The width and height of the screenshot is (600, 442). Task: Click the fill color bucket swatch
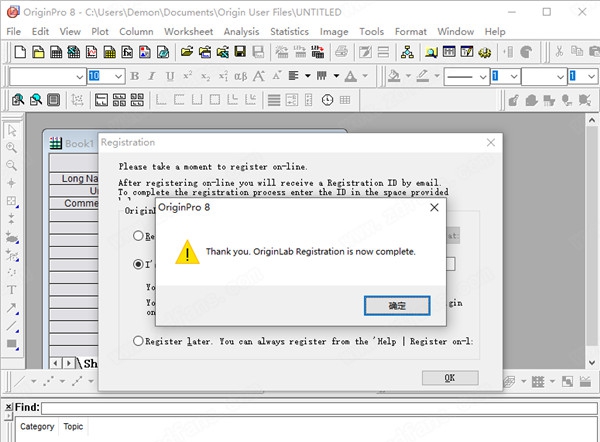pos(394,76)
